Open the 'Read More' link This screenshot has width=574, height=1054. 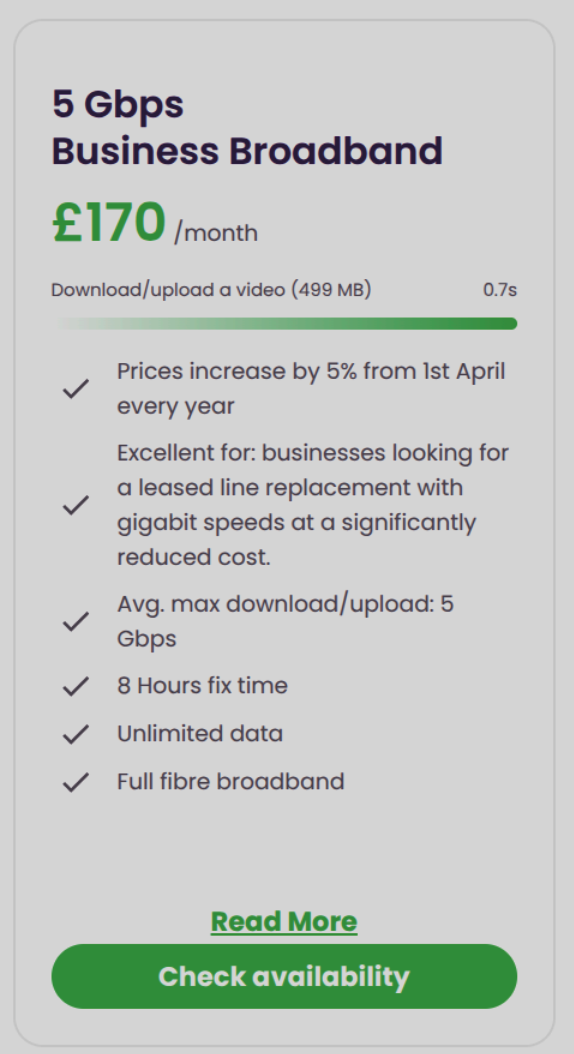tap(284, 922)
